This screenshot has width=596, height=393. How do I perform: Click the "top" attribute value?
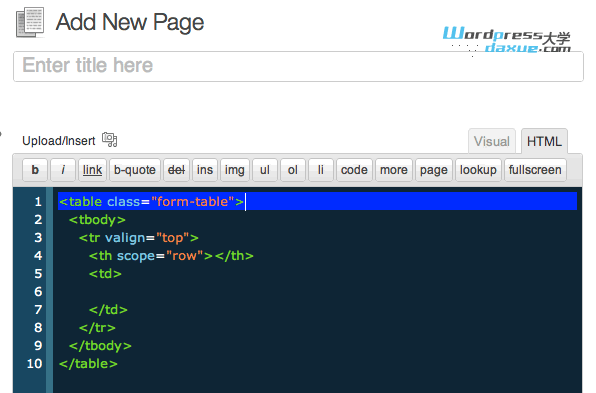point(172,238)
